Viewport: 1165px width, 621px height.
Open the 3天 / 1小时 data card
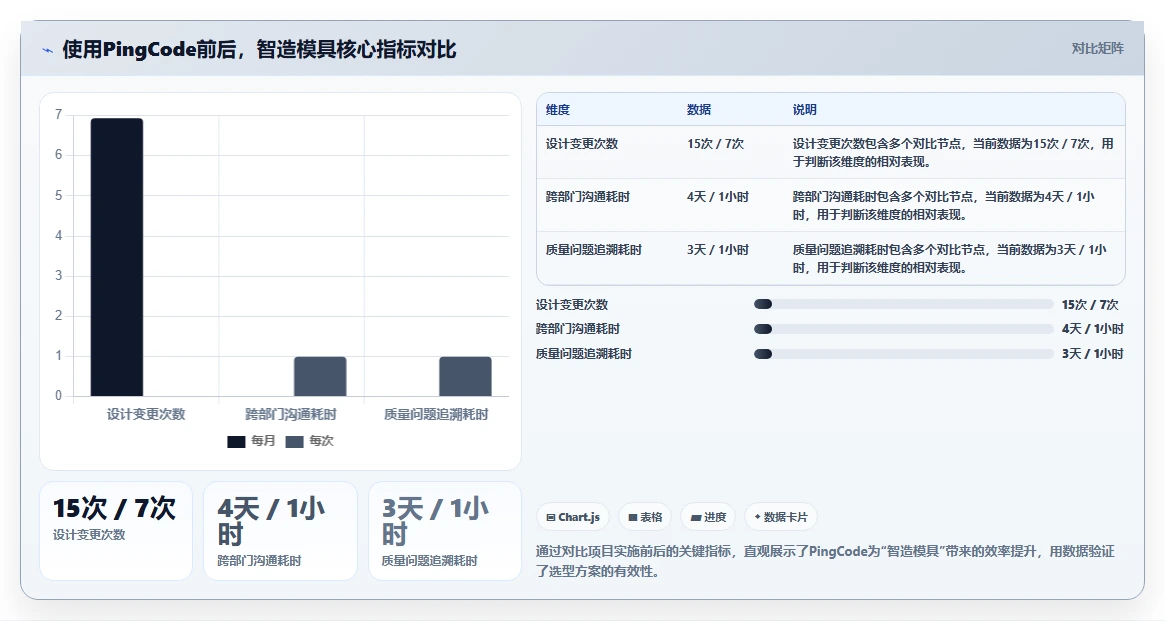tap(445, 530)
